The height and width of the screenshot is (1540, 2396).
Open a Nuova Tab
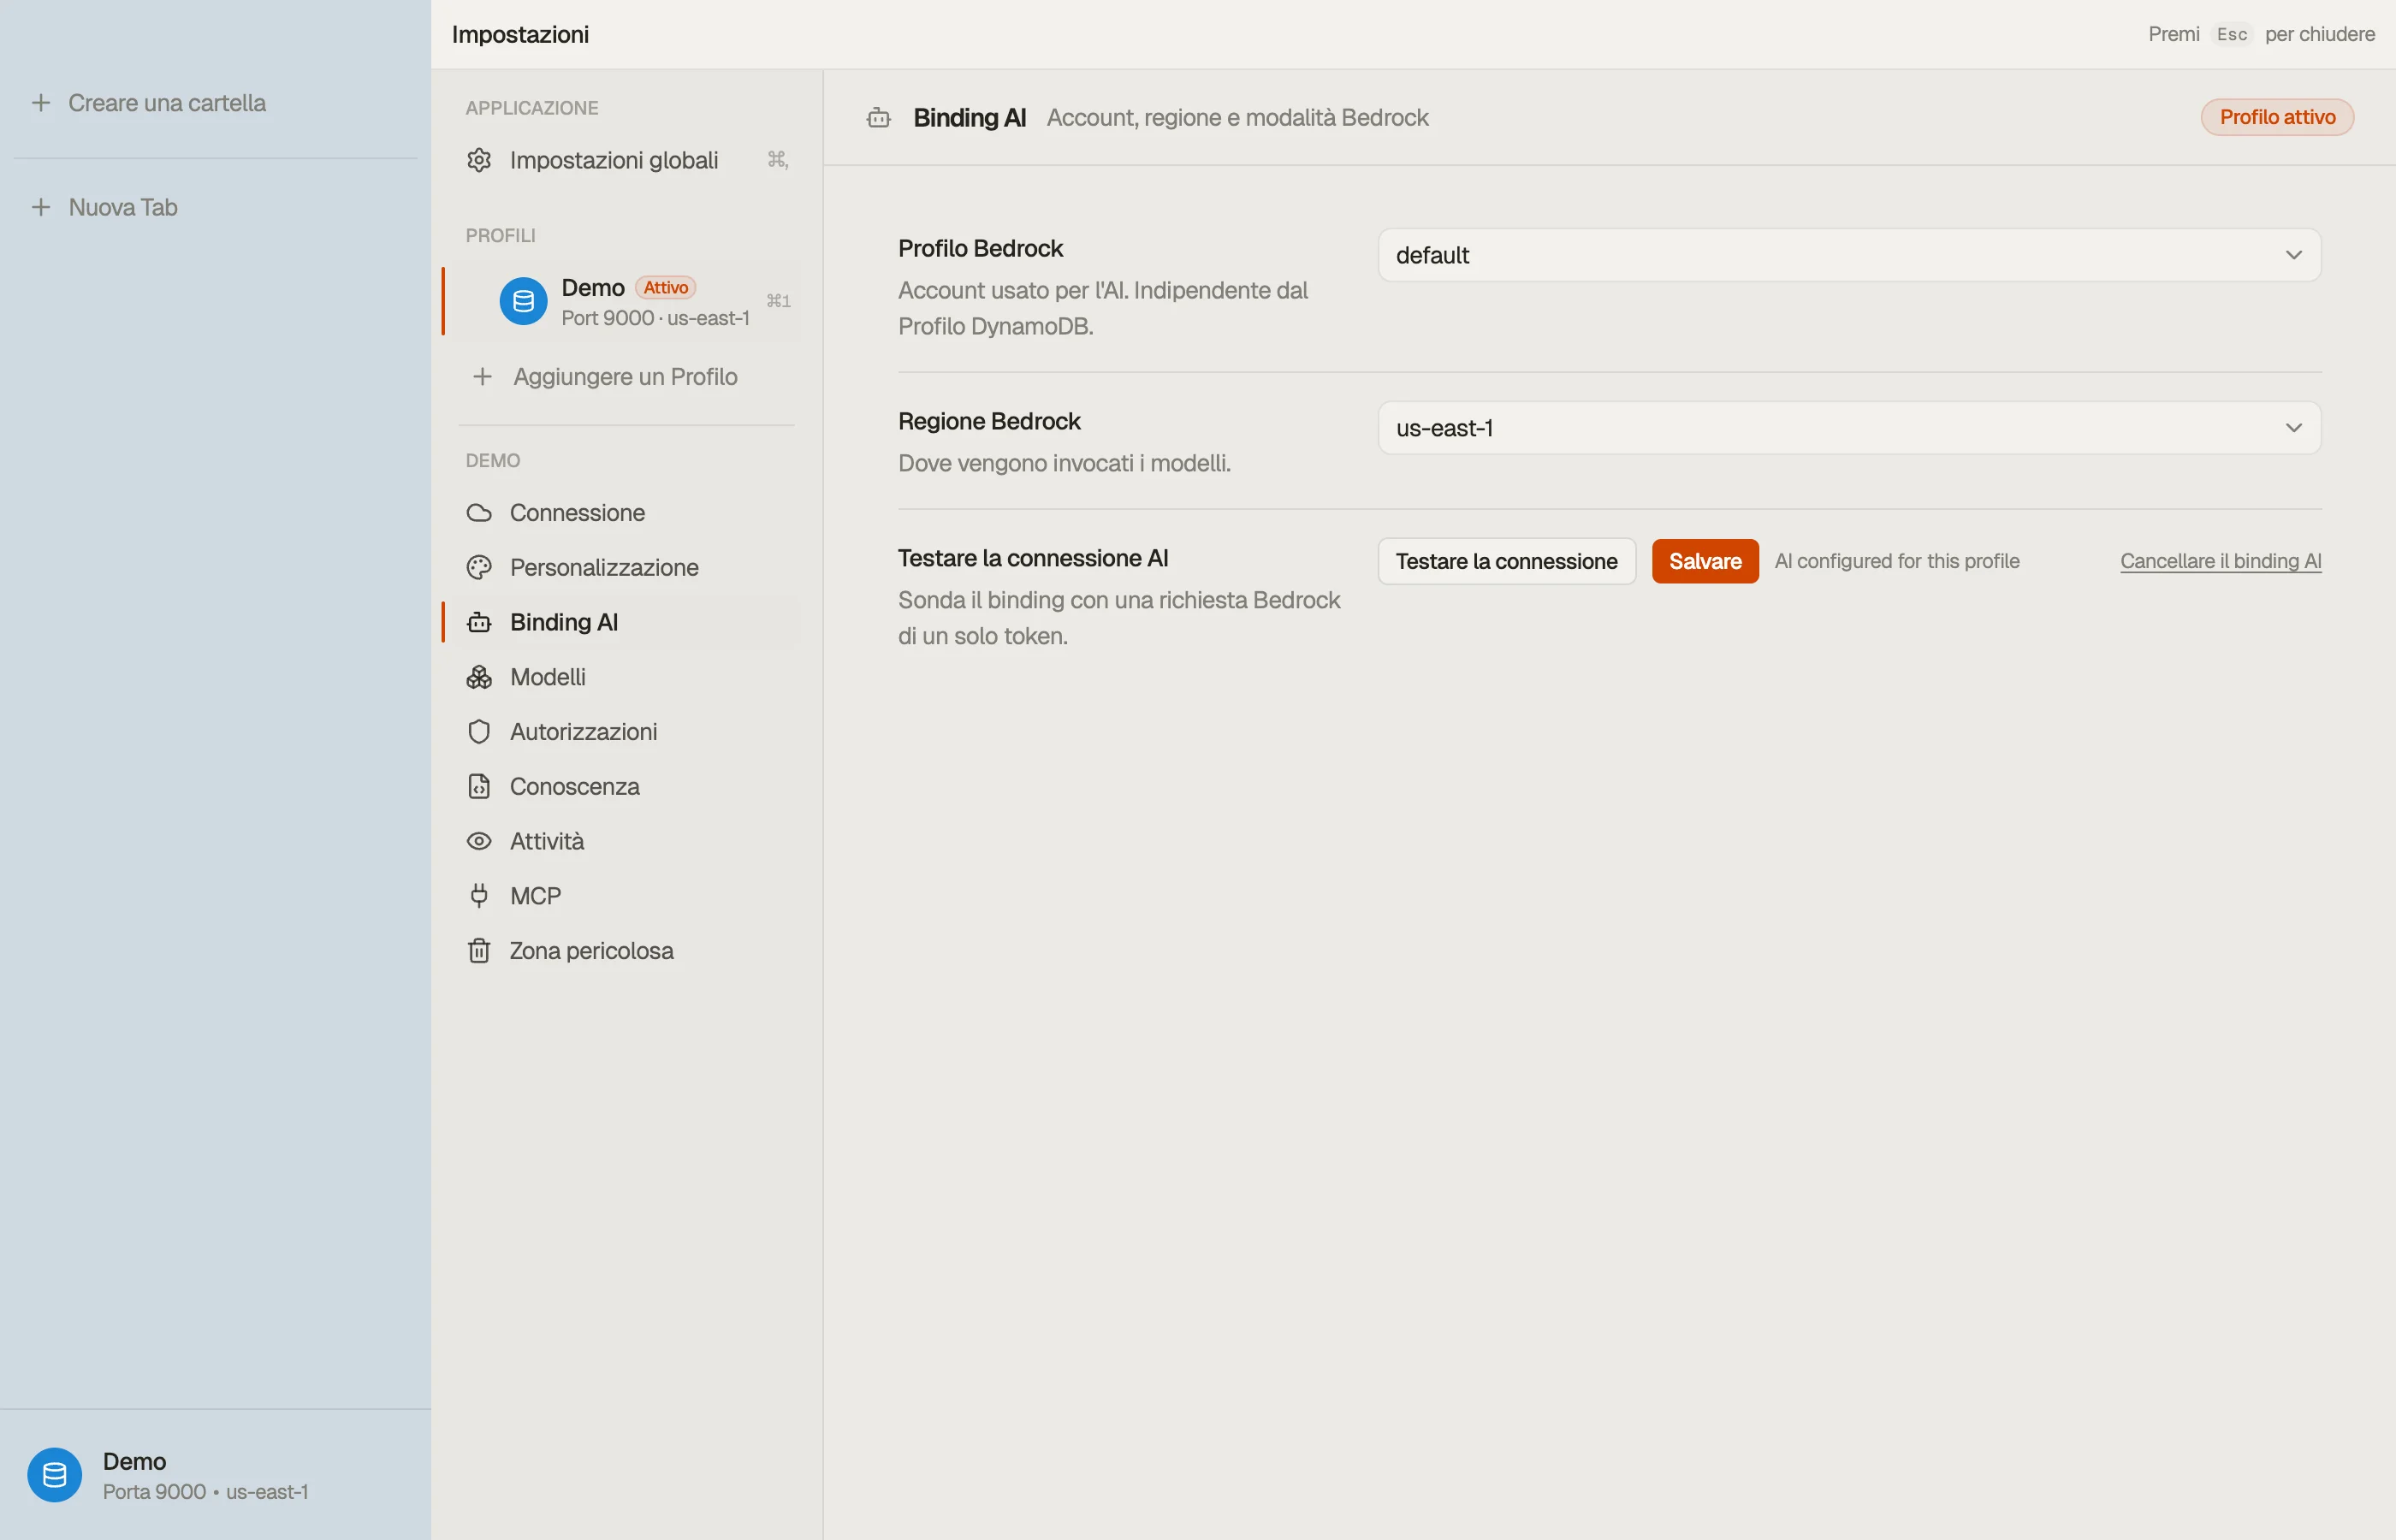(123, 207)
